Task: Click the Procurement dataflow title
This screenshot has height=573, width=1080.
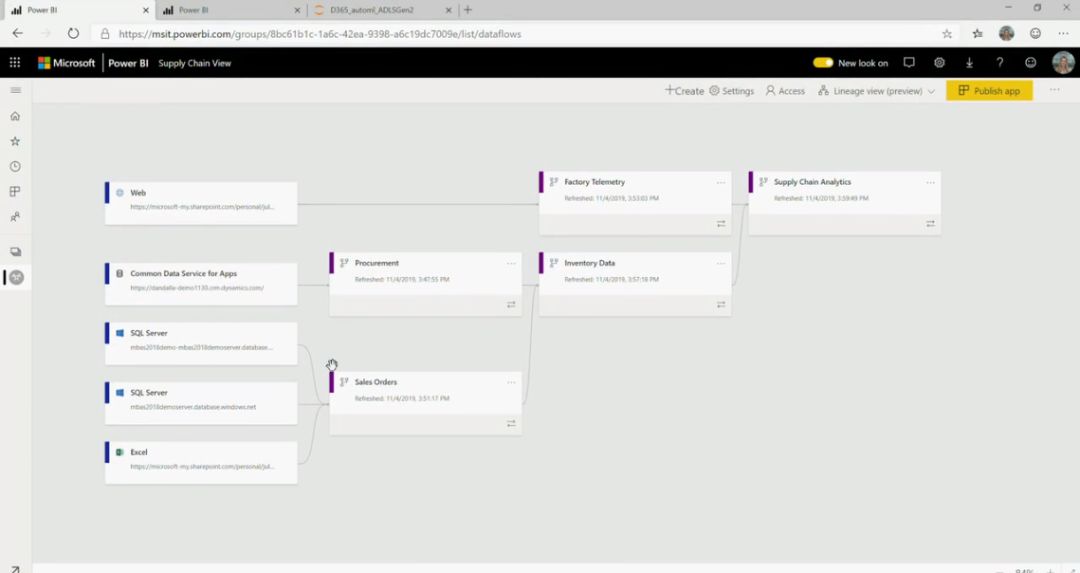Action: (377, 263)
